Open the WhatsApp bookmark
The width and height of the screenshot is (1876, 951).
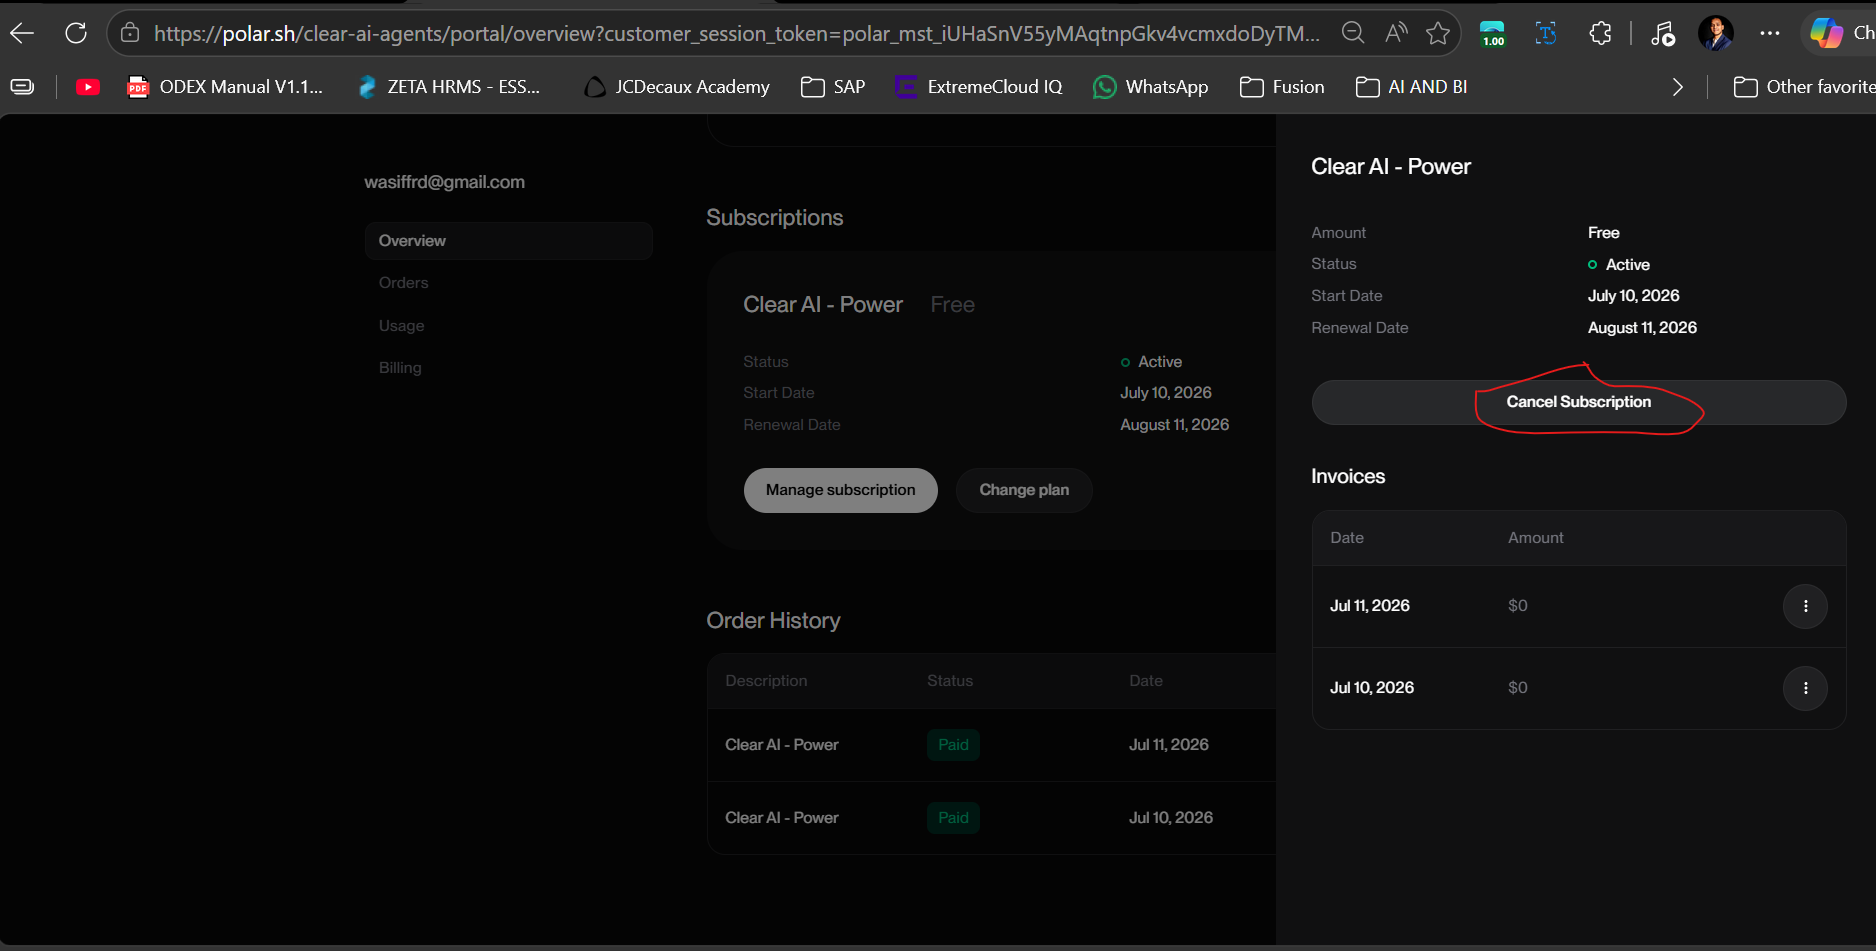tap(1151, 87)
